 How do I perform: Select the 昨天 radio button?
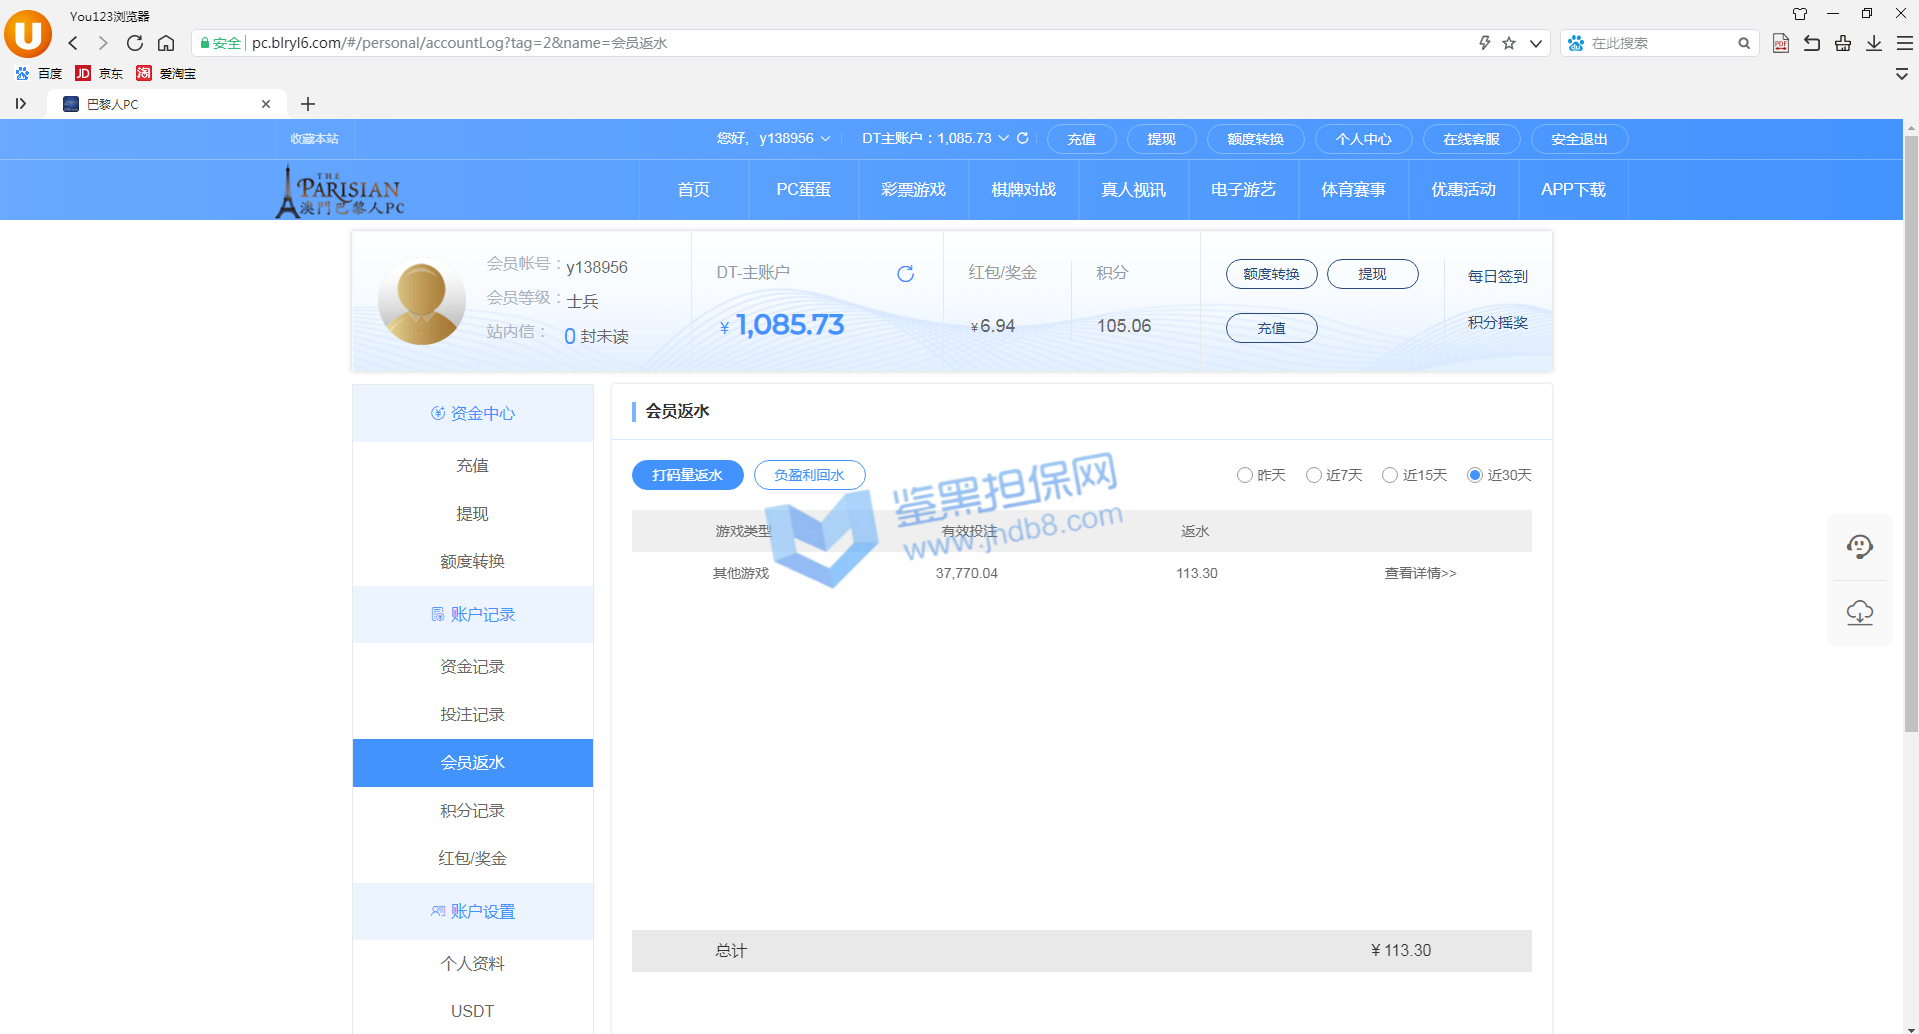1245,475
